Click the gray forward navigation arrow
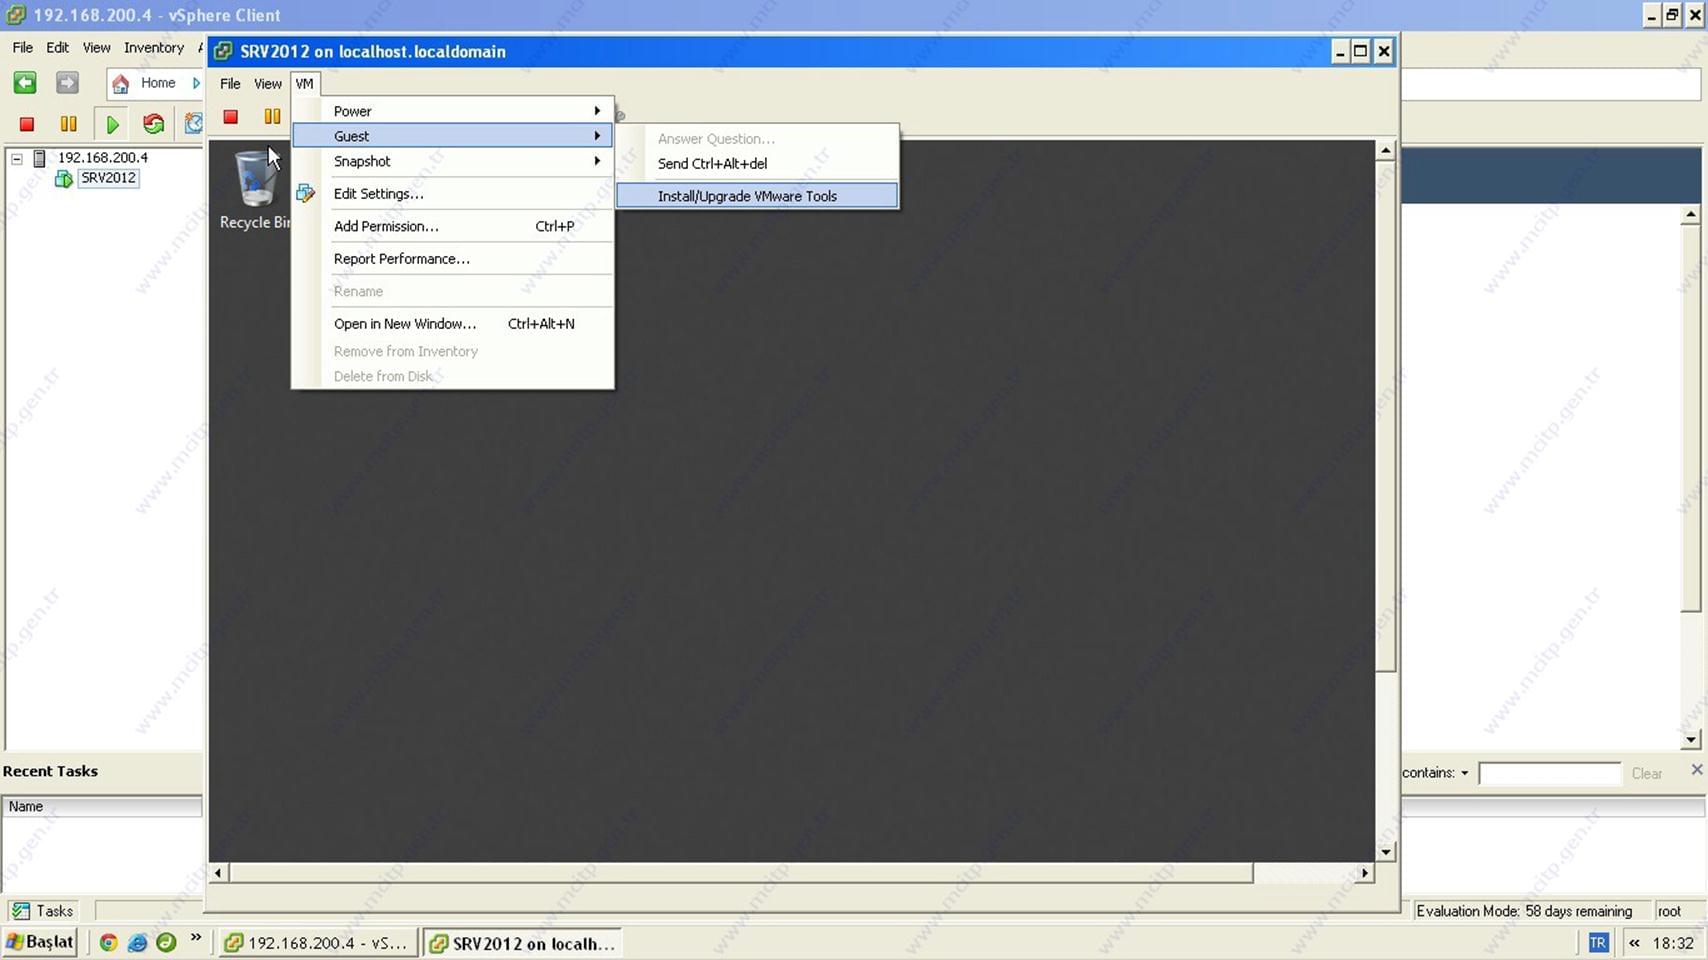This screenshot has width=1708, height=960. [x=67, y=83]
